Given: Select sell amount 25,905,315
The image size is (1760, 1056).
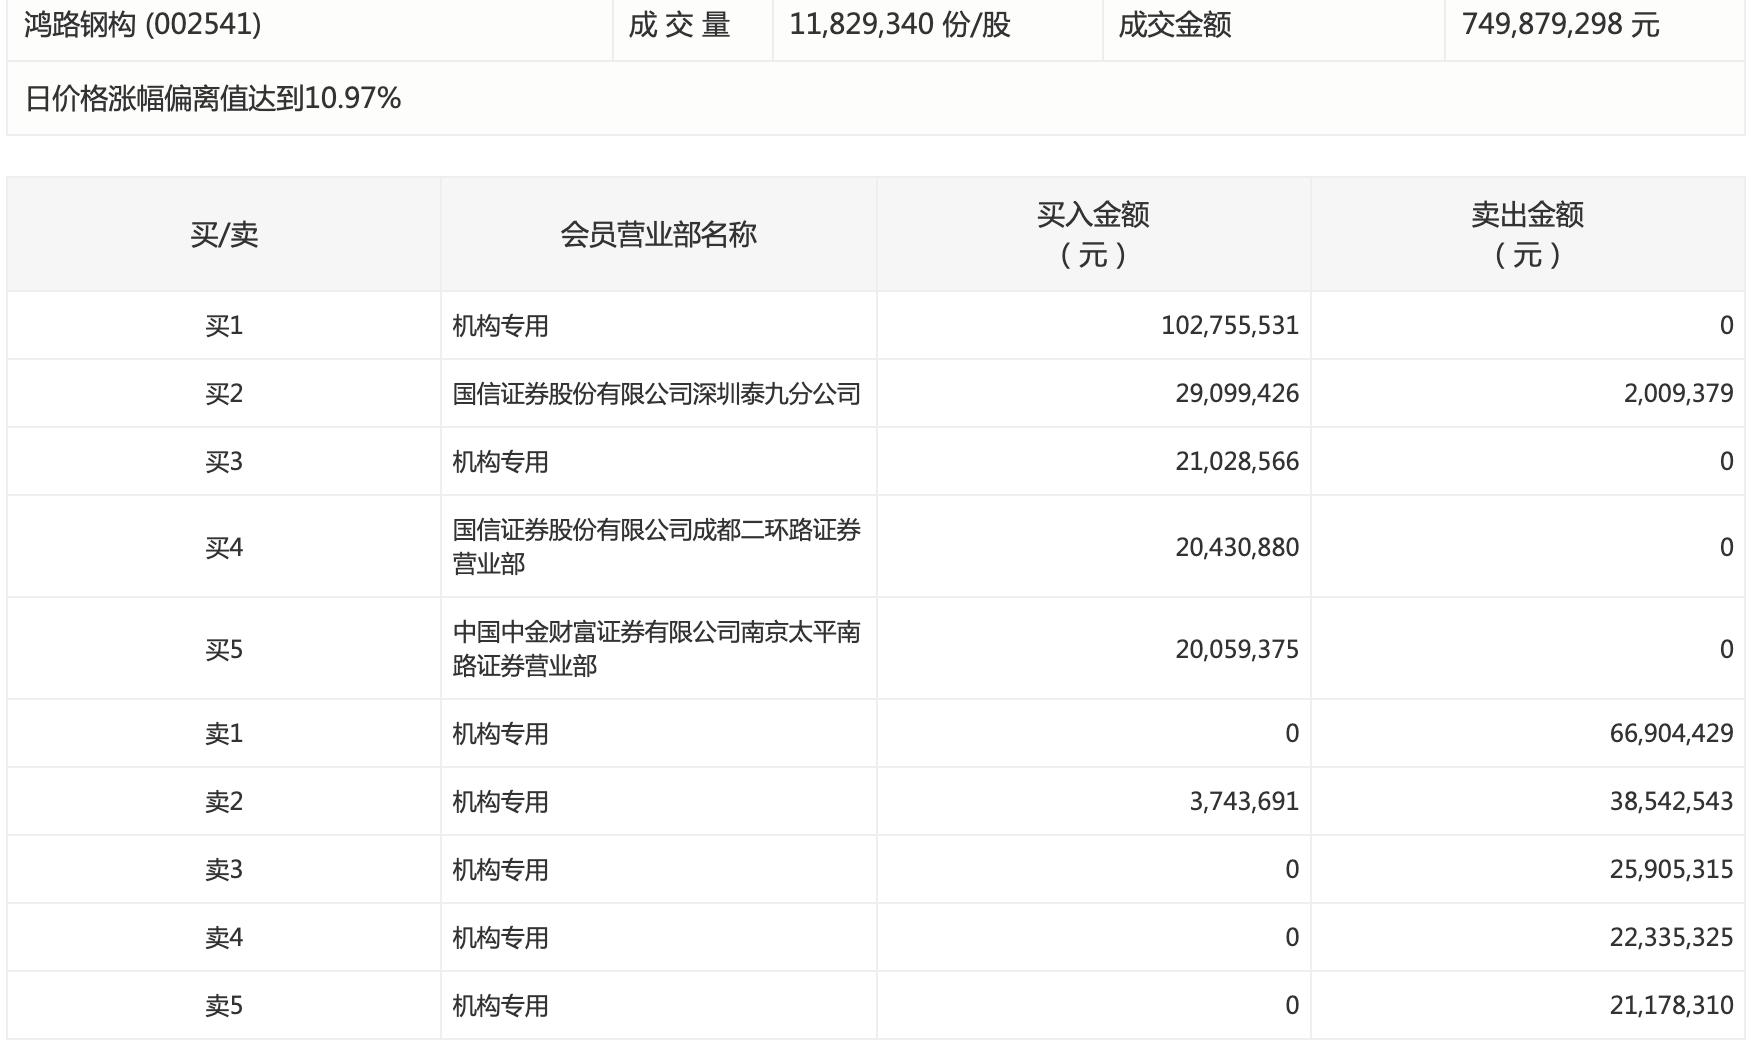Looking at the screenshot, I should tap(1671, 870).
